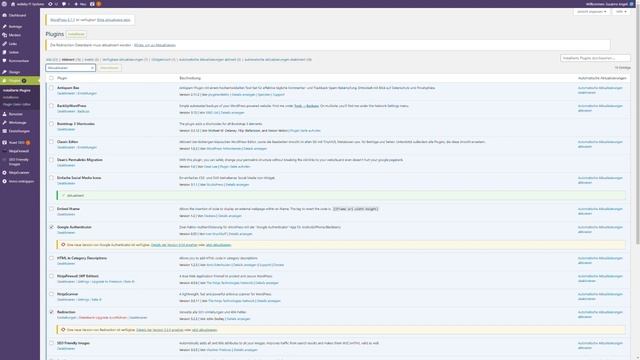
Task: Open Plugin Datei-Editor submenu item
Action: (x=17, y=104)
